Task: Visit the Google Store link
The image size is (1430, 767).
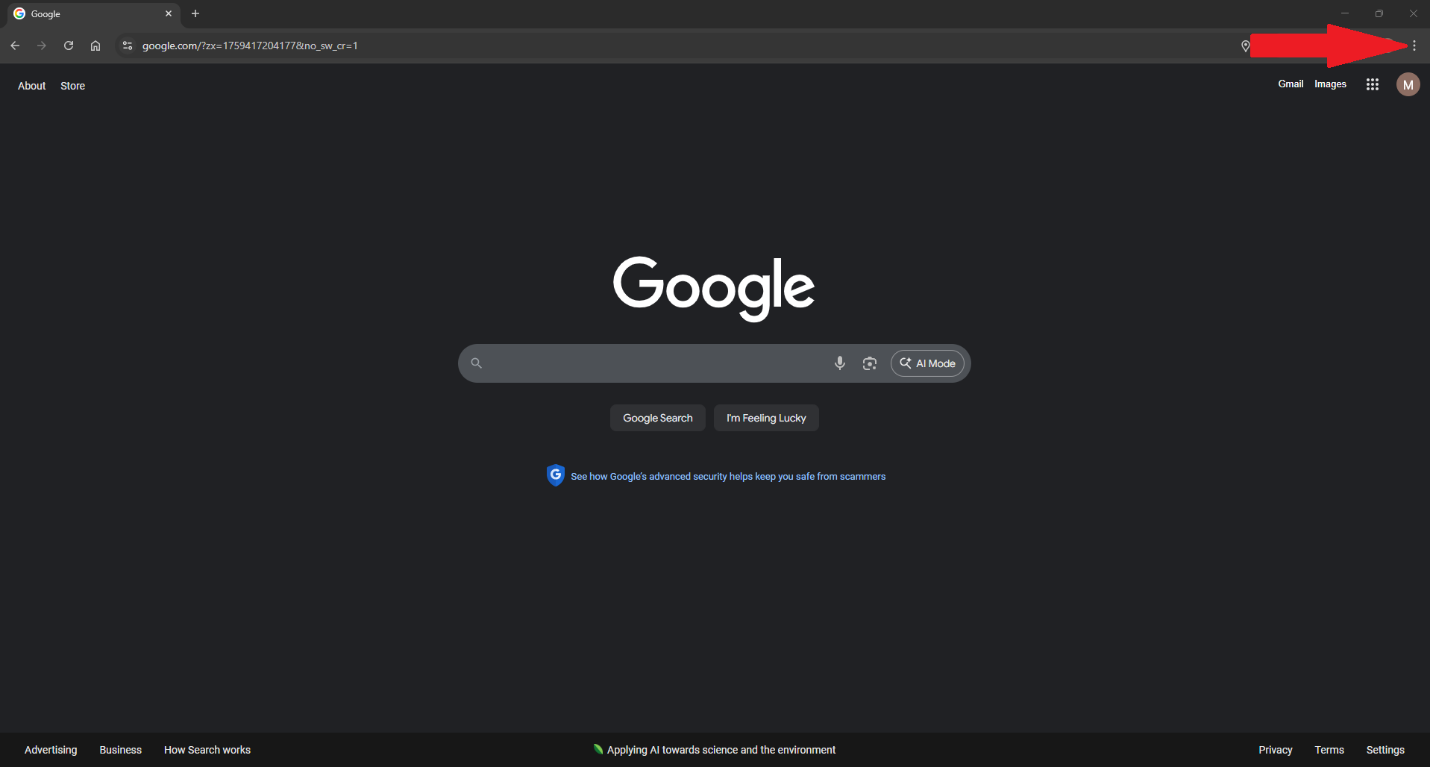Action: click(73, 86)
